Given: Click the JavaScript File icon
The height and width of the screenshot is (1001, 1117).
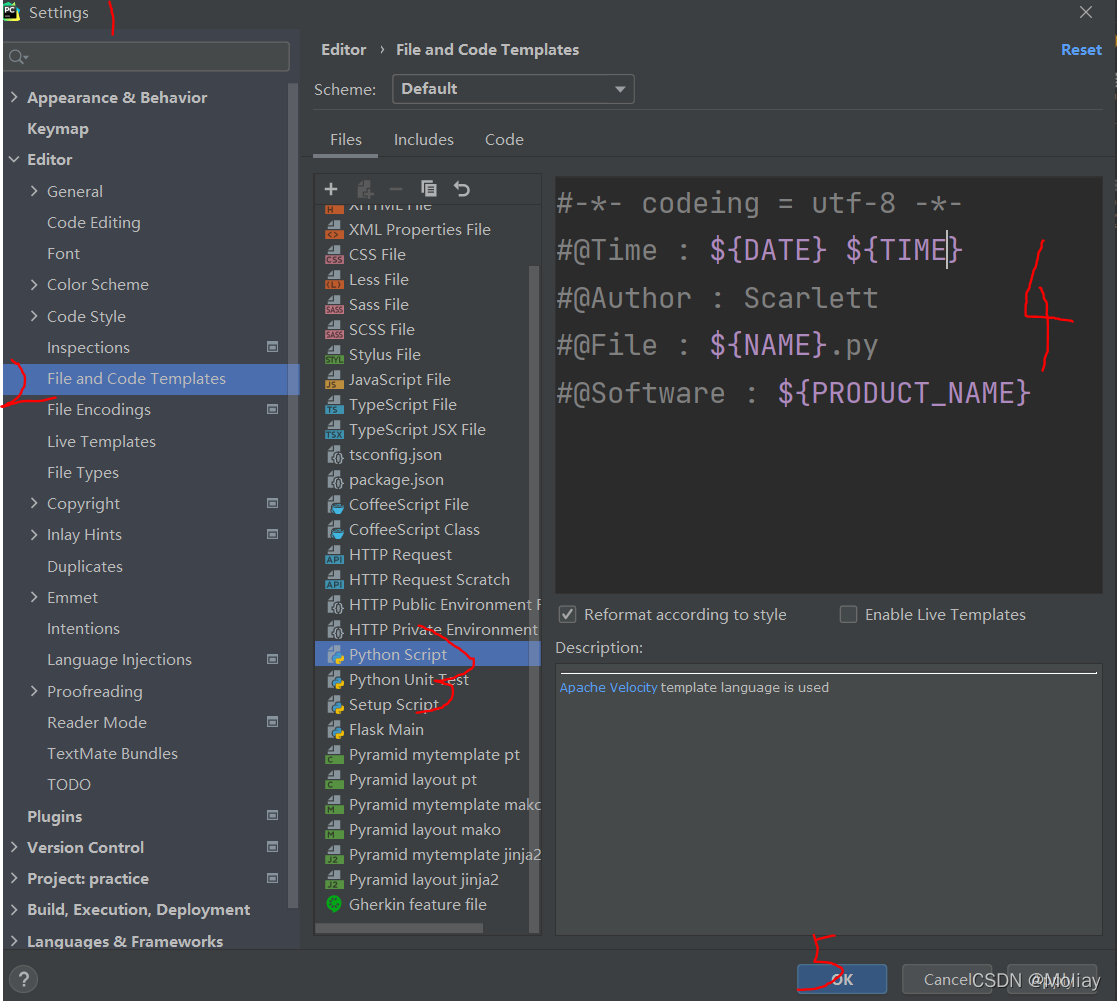Looking at the screenshot, I should pos(334,380).
